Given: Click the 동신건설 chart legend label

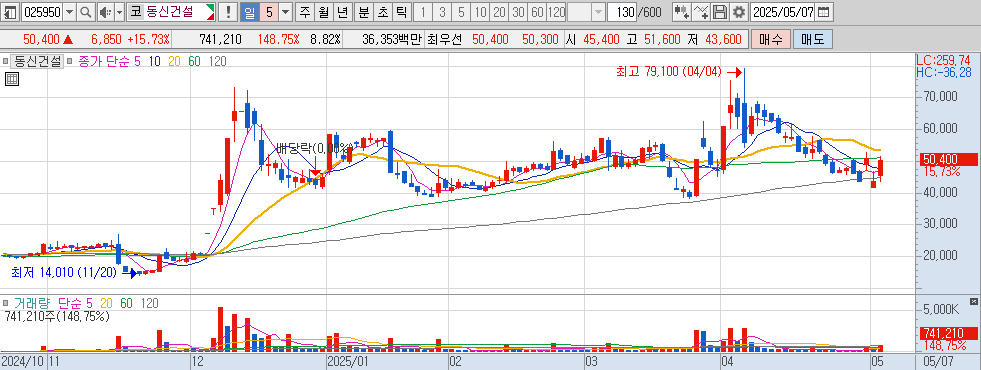Looking at the screenshot, I should pos(37,61).
